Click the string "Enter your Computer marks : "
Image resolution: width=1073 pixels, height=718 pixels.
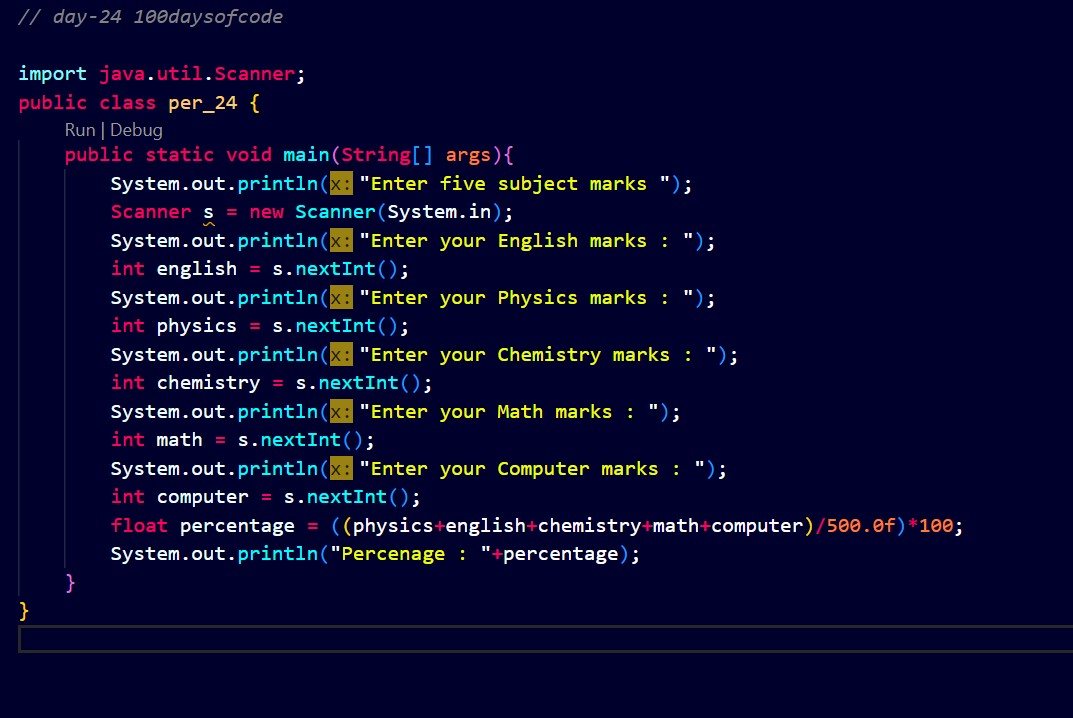click(532, 468)
